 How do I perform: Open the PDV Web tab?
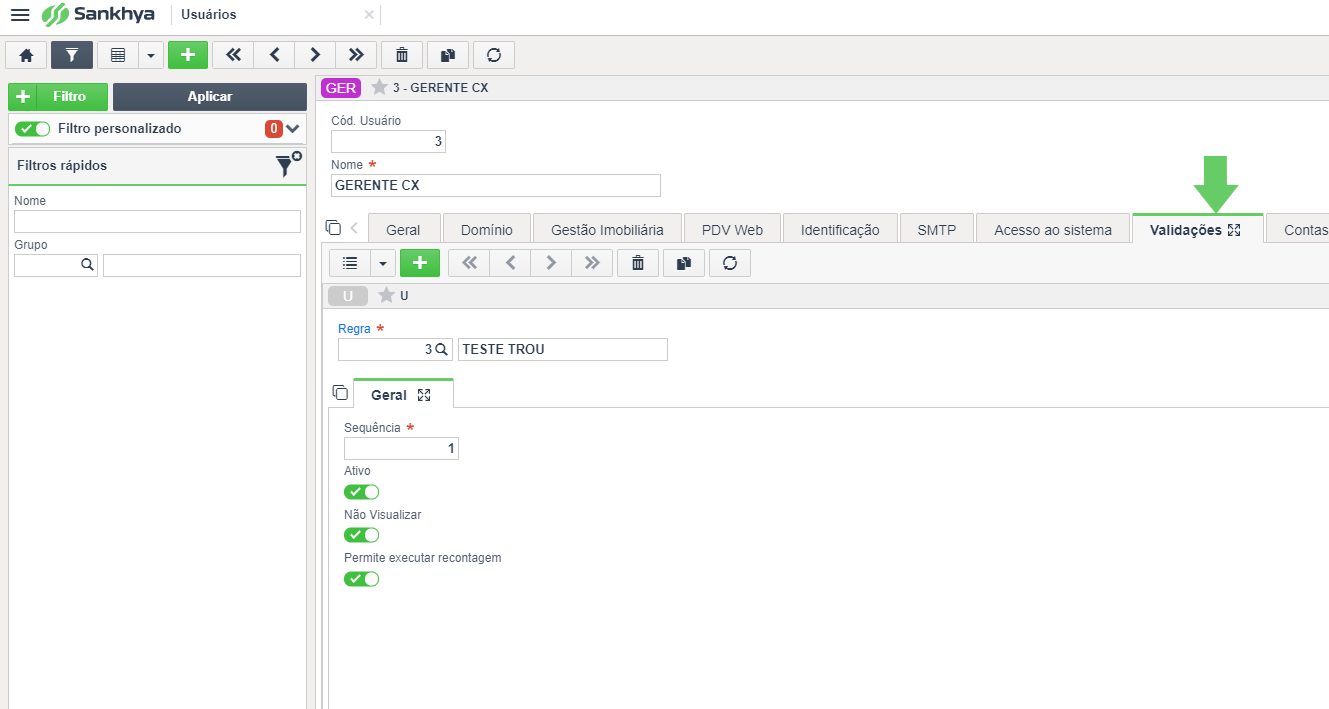[732, 229]
